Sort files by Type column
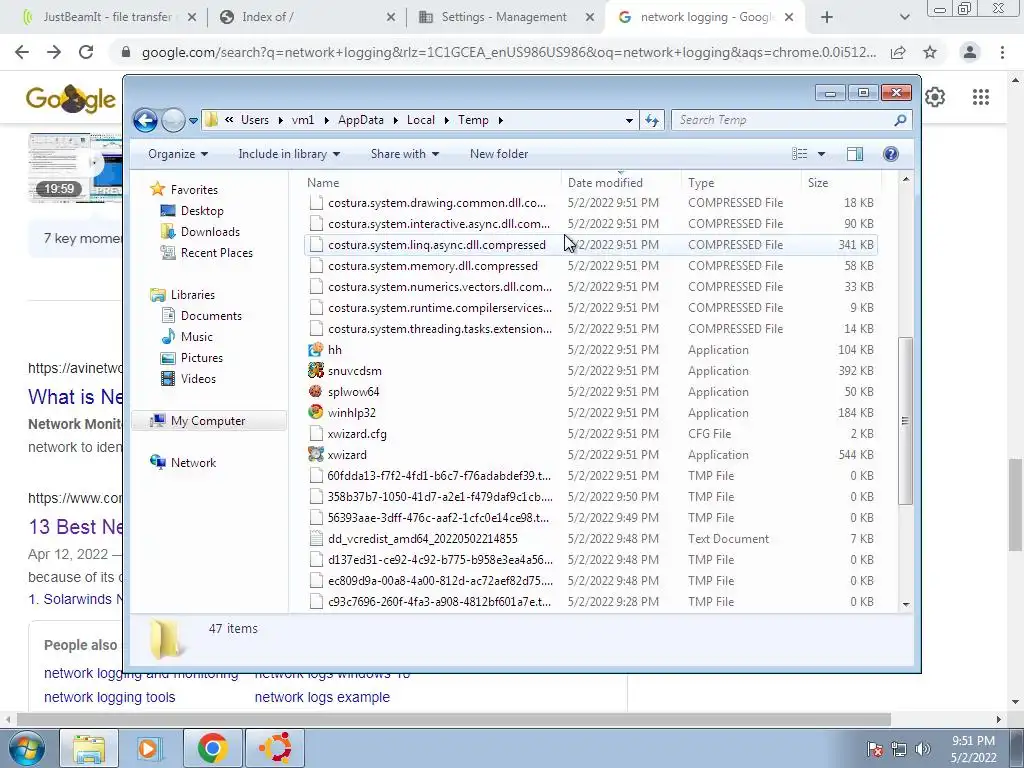1024x768 pixels. 741,183
